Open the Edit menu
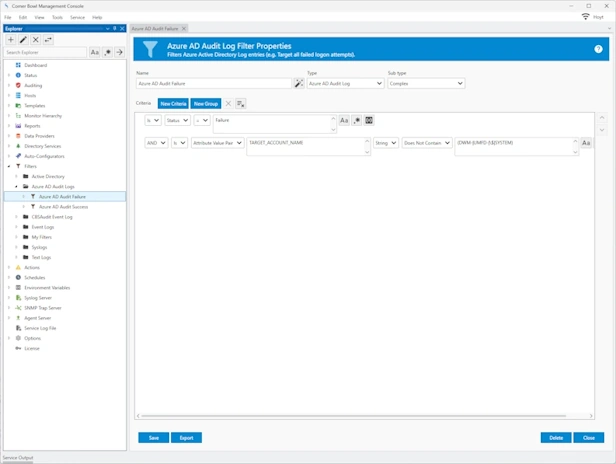 pos(23,17)
